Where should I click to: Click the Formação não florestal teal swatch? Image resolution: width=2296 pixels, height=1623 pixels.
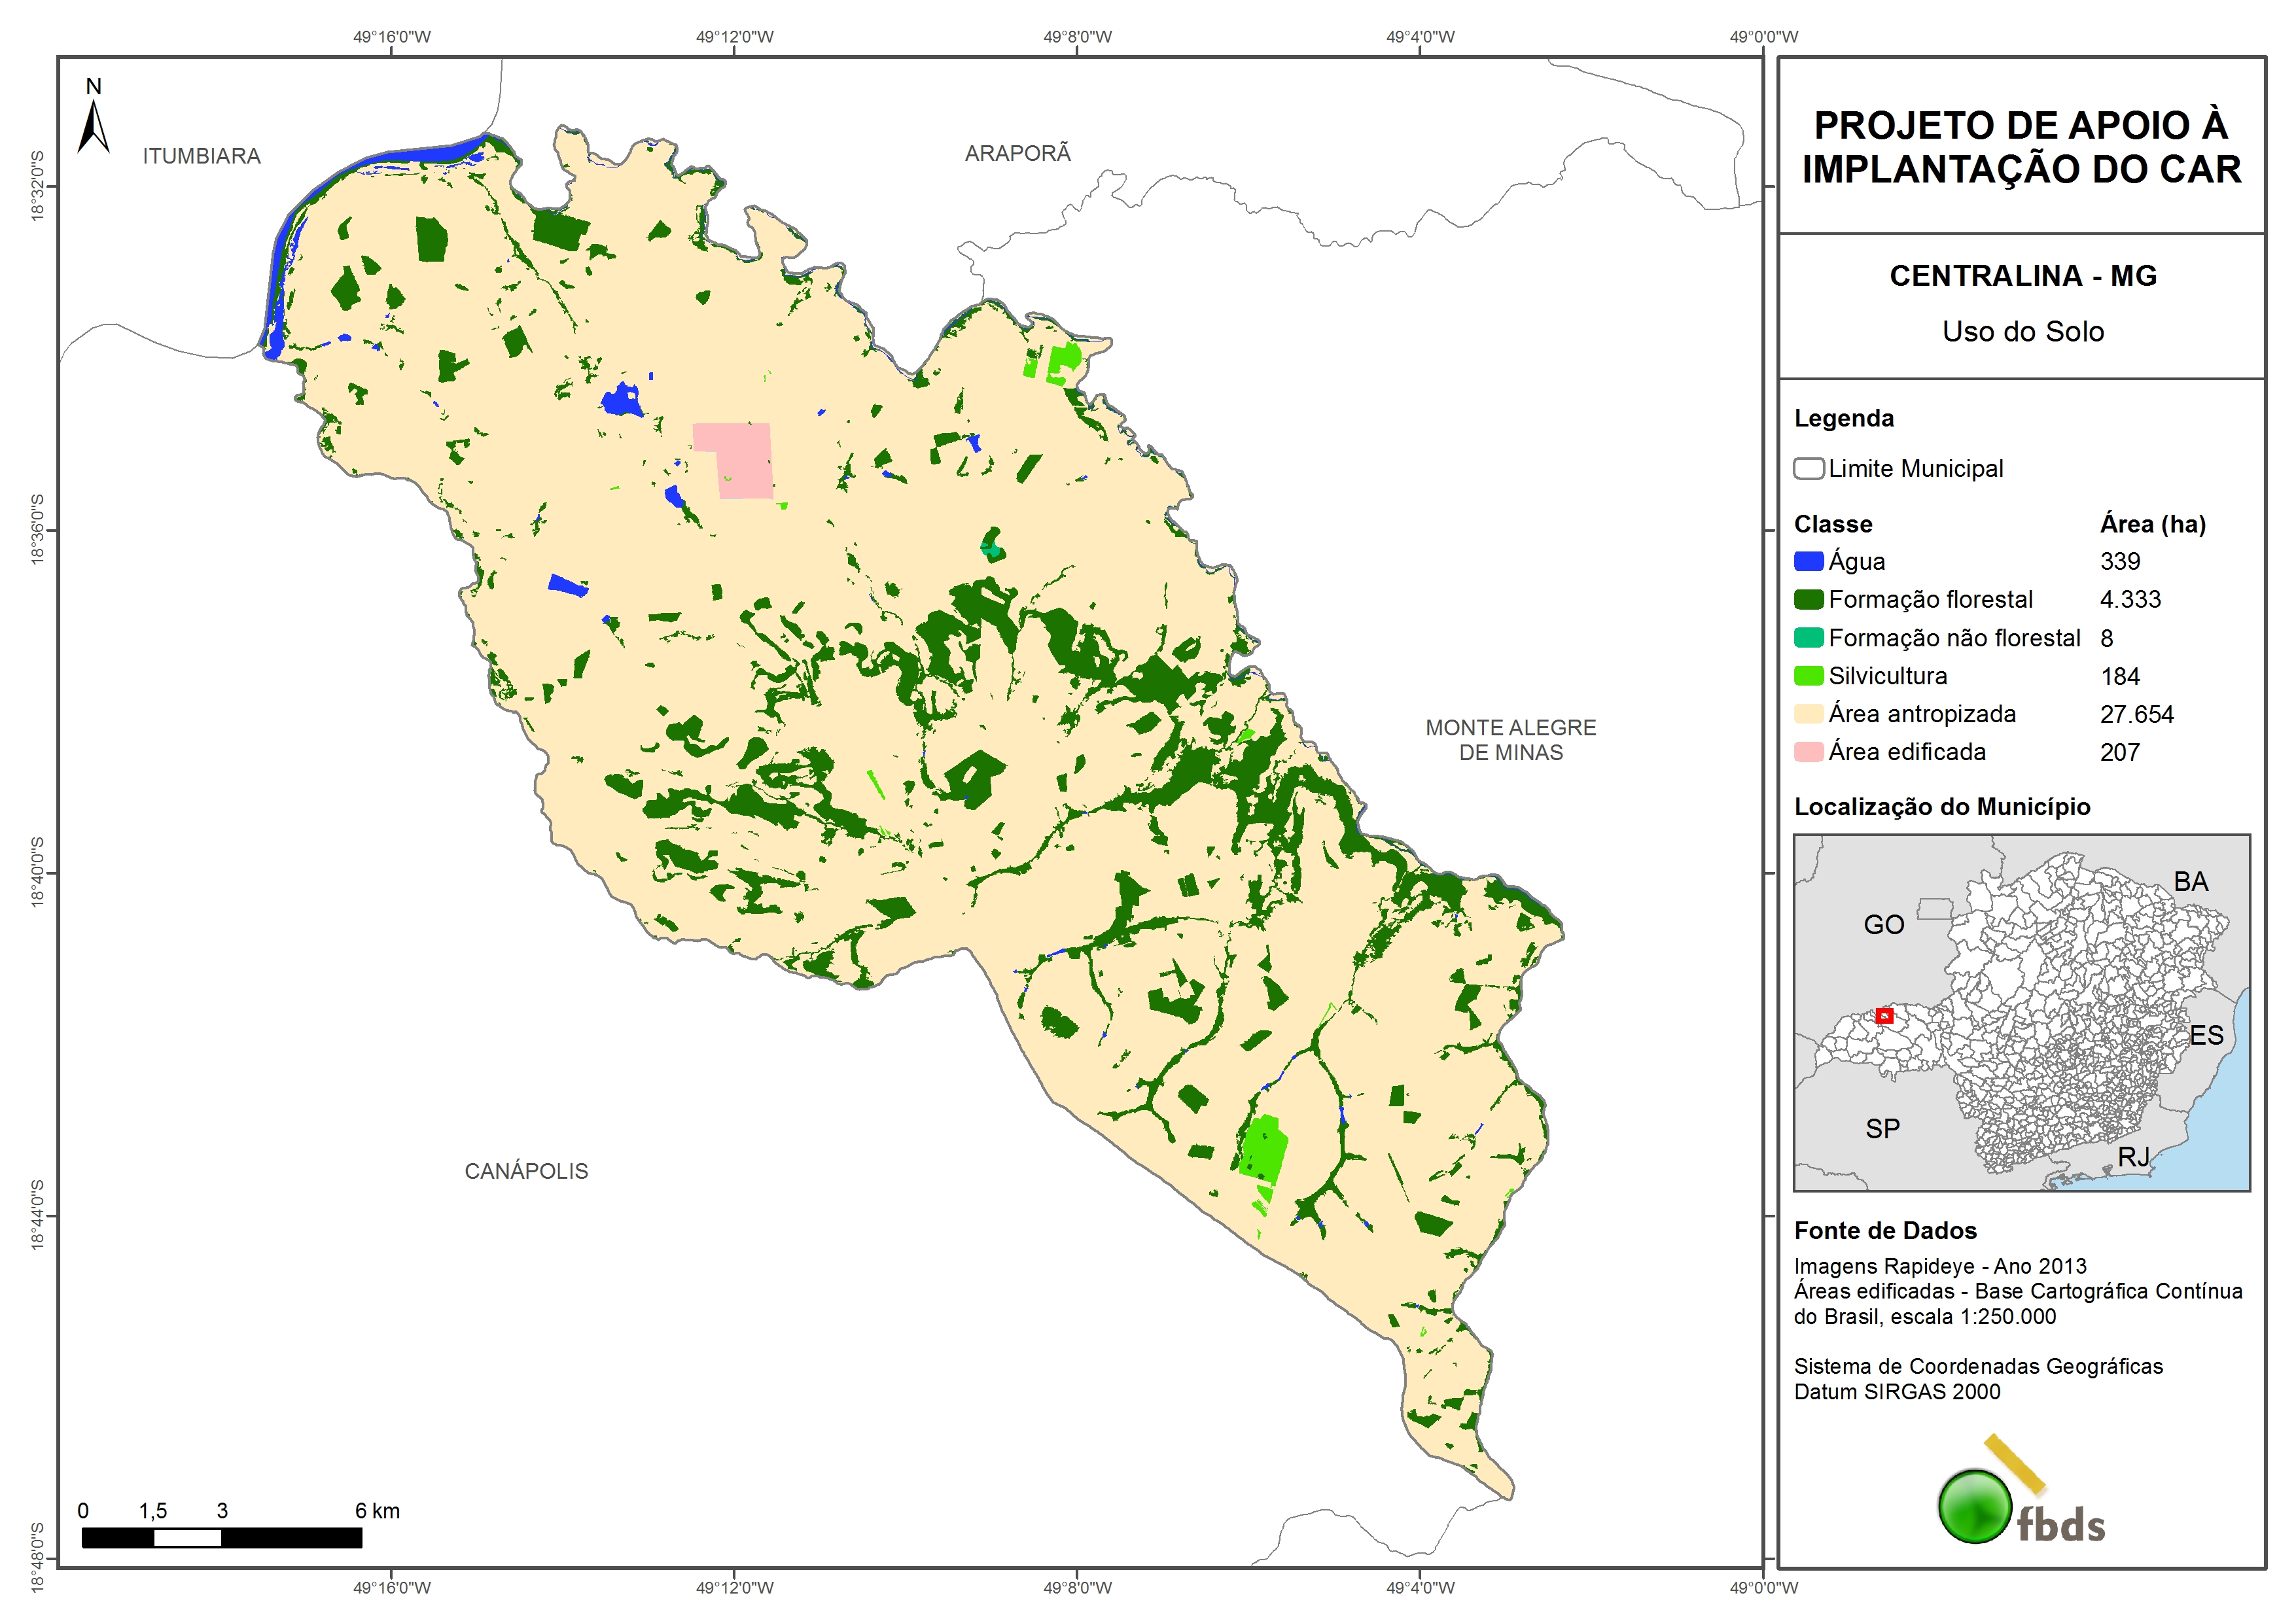(x=1808, y=639)
